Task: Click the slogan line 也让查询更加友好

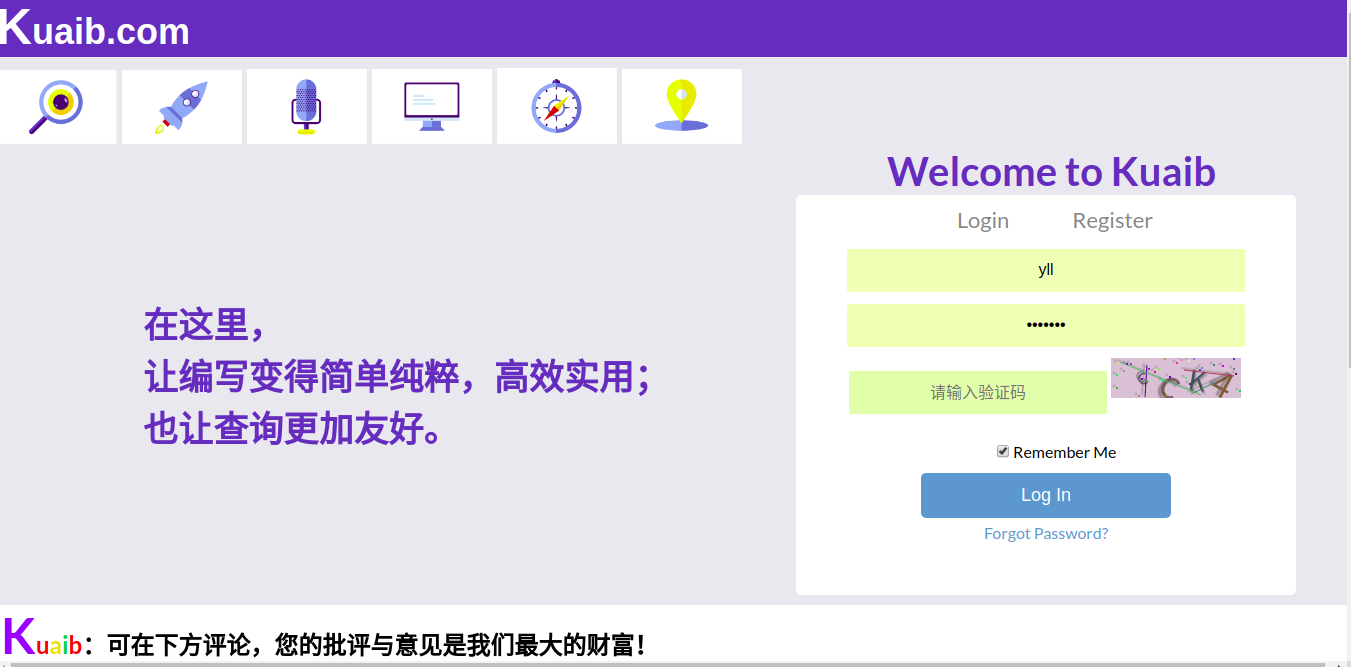Action: 295,430
